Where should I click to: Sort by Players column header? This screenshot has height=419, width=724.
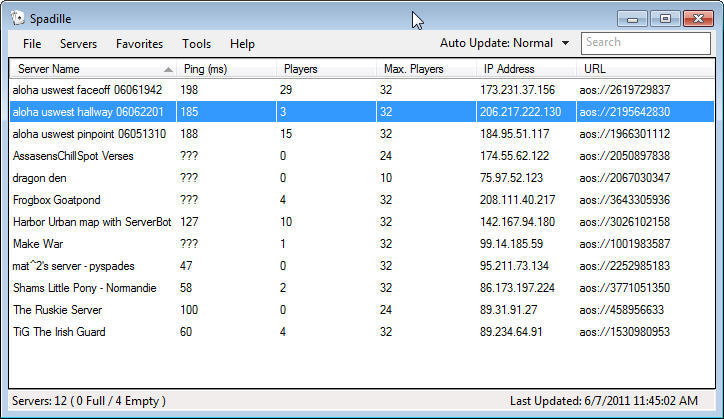(x=326, y=69)
